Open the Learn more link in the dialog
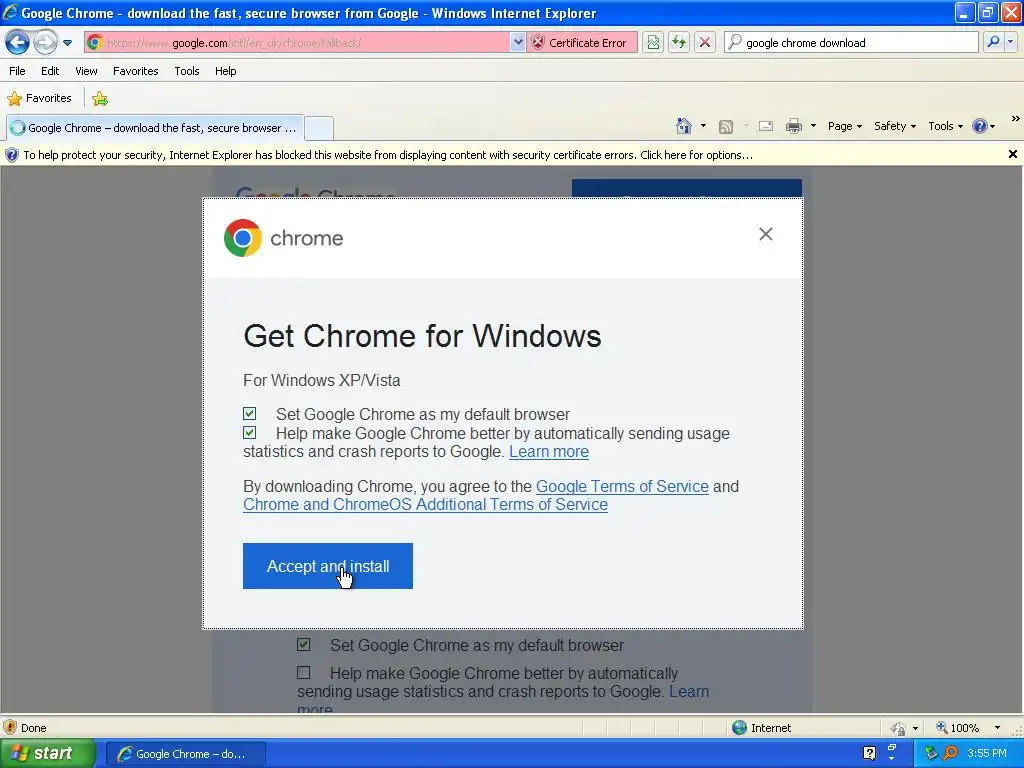This screenshot has height=768, width=1024. tap(549, 452)
